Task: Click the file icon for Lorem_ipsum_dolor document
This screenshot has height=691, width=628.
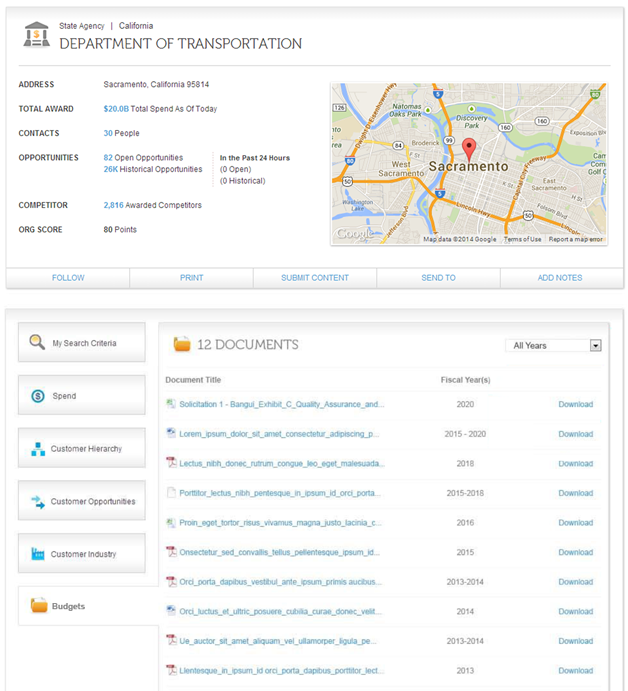Action: pyautogui.click(x=171, y=433)
